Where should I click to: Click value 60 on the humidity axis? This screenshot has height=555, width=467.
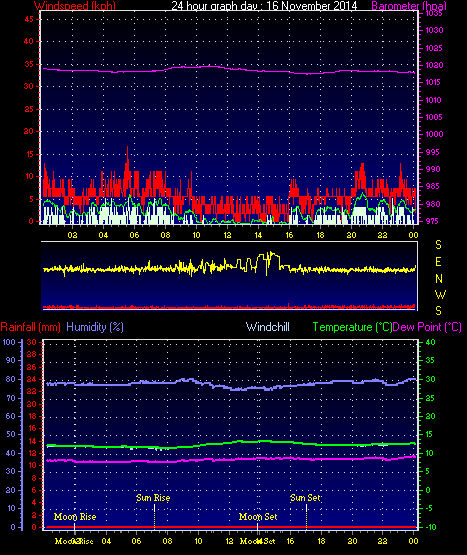pos(11,416)
